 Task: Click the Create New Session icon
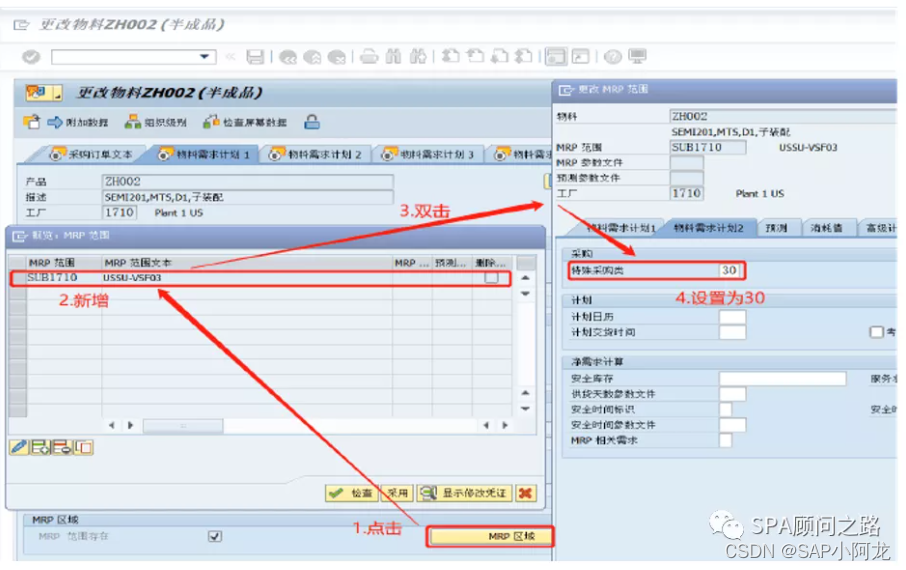556,57
